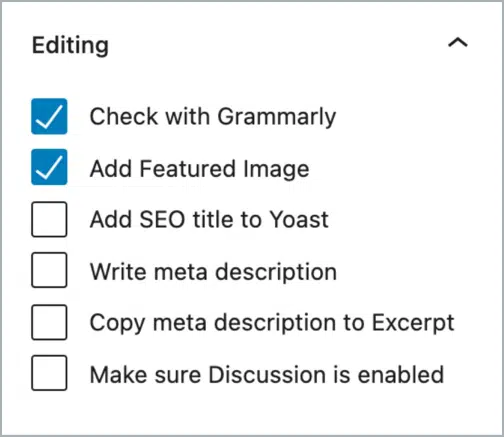Click the Make sure Discussion is enabled label
Image resolution: width=504 pixels, height=437 pixels.
[x=267, y=375]
